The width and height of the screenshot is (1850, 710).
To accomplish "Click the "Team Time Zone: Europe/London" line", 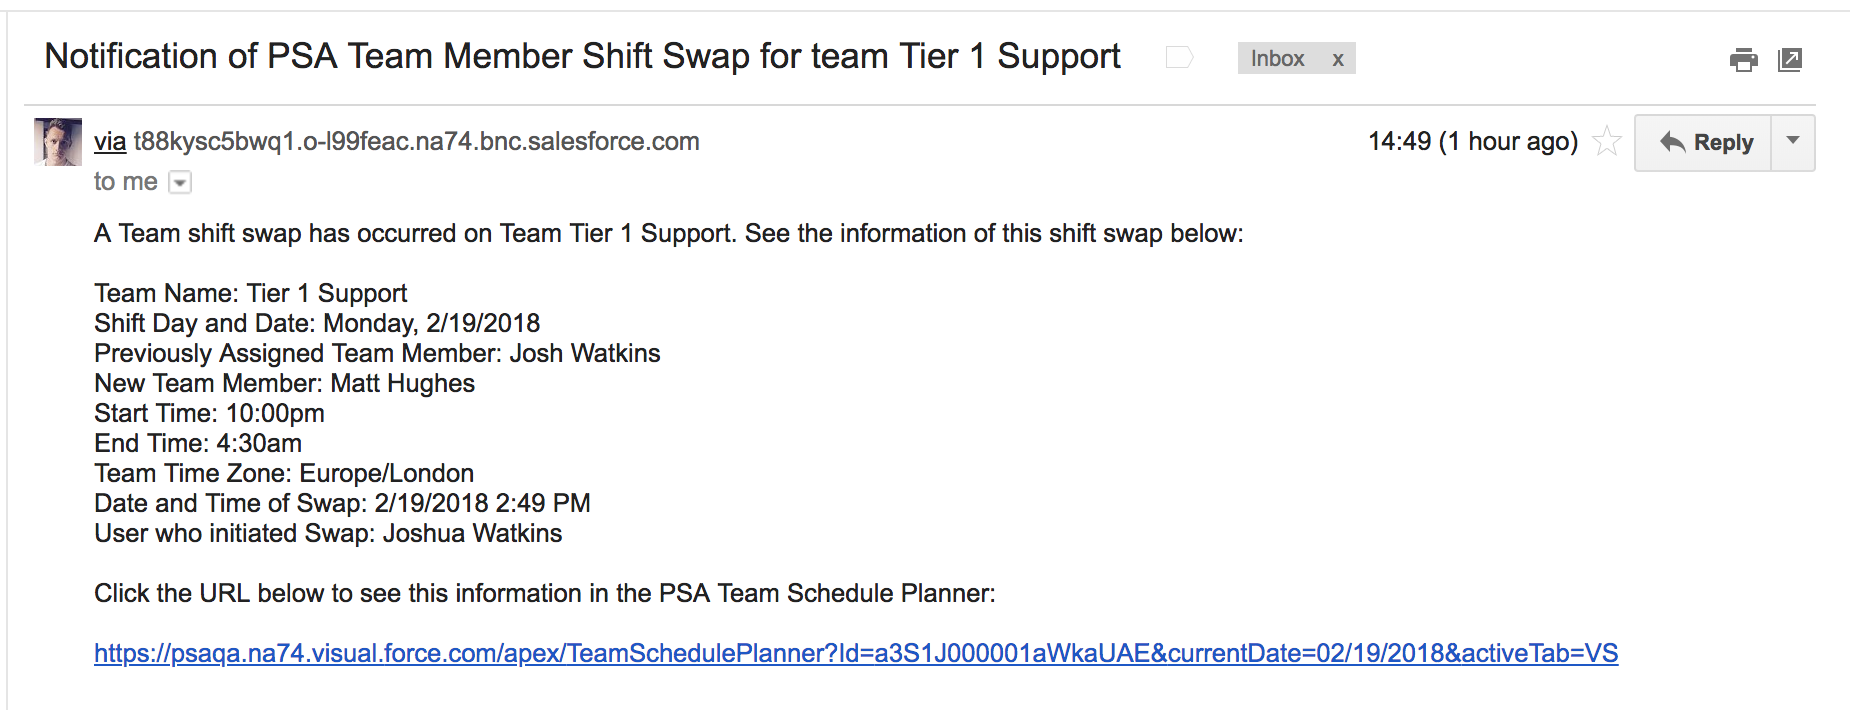I will (x=284, y=474).
